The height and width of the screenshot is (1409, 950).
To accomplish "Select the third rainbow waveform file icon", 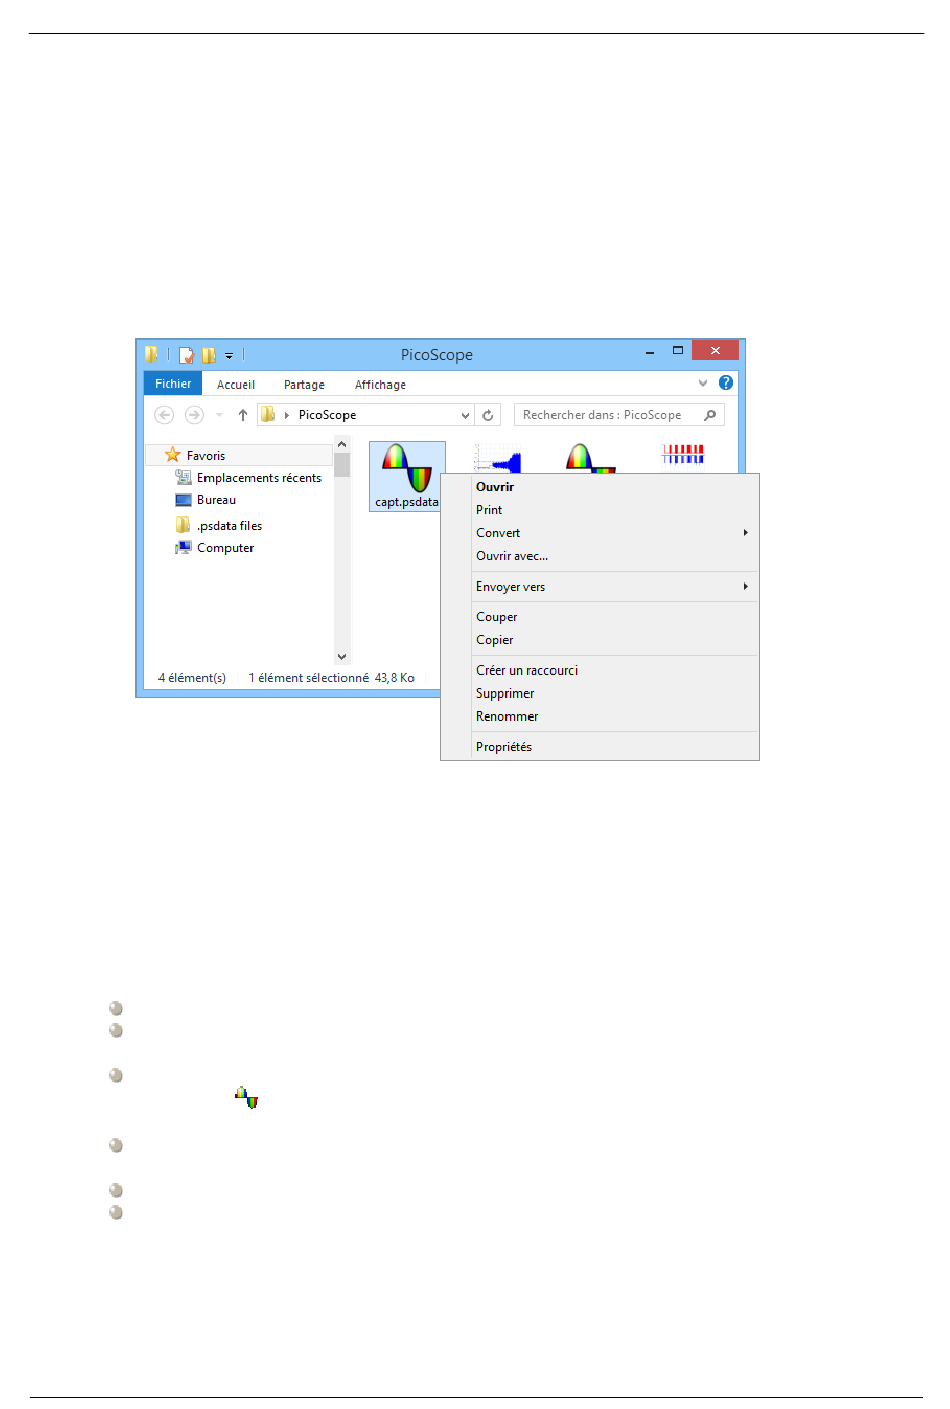I will click(590, 458).
